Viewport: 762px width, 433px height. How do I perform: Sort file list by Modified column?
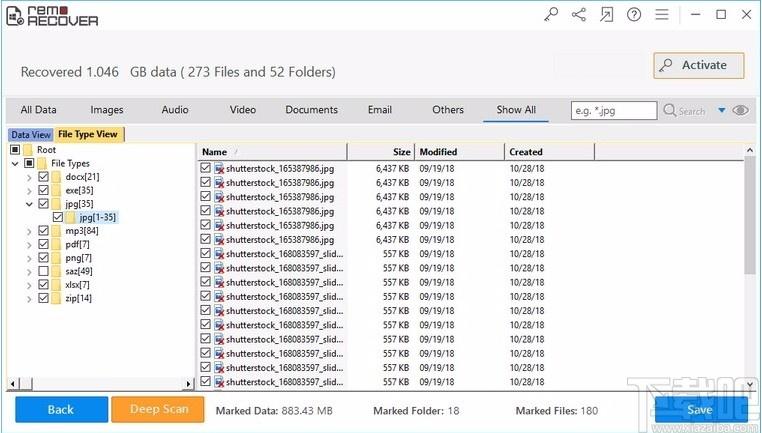[460, 152]
